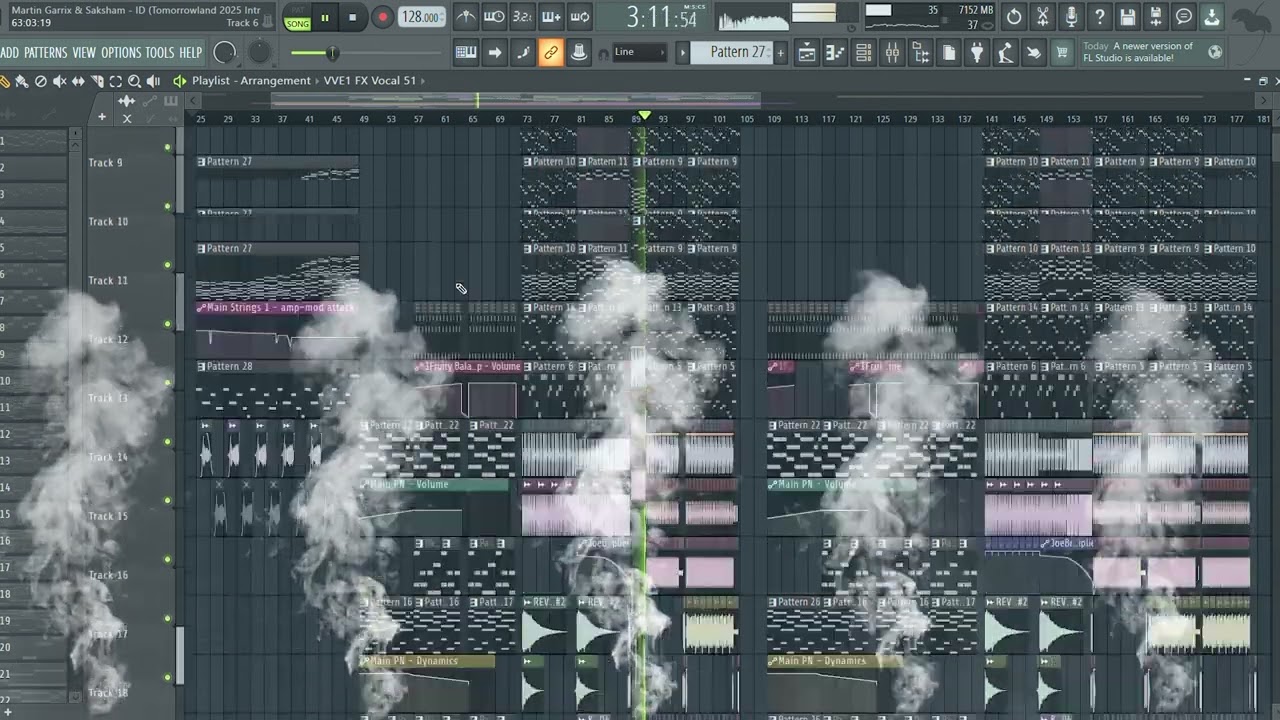Open the audio editor scissors icon
The image size is (1280, 720).
(1042, 17)
